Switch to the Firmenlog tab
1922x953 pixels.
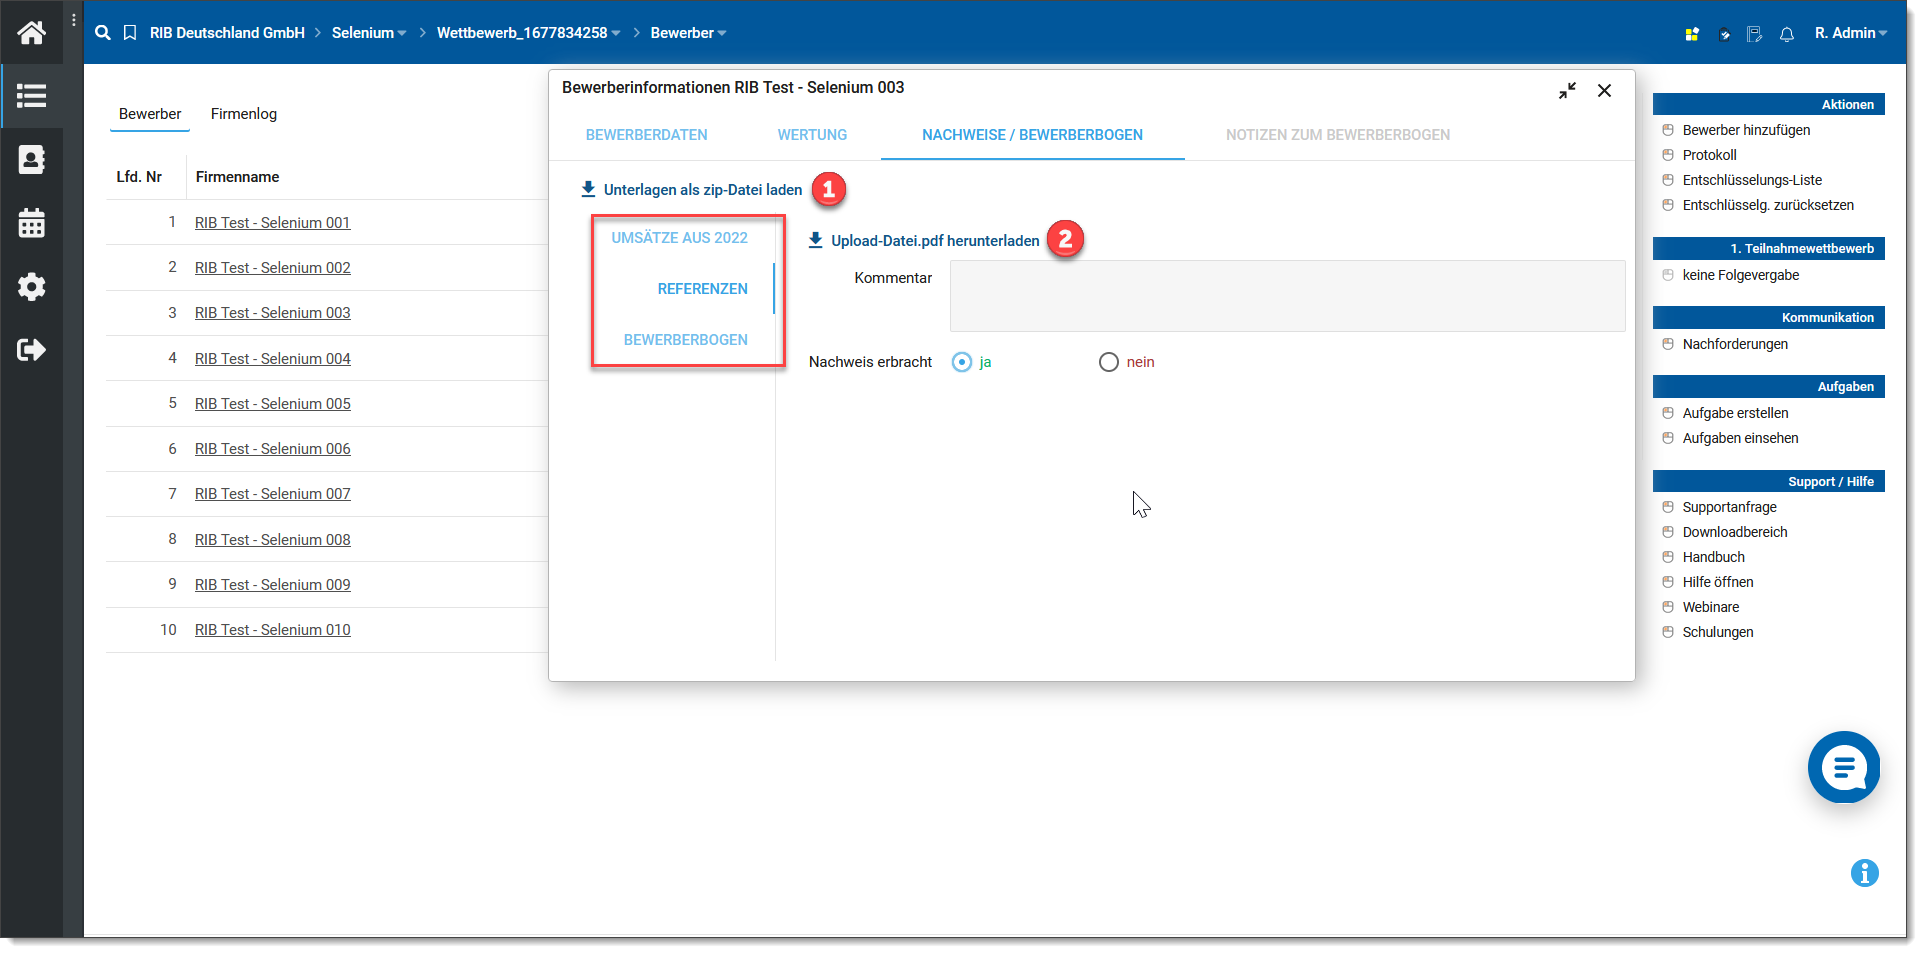click(x=243, y=114)
